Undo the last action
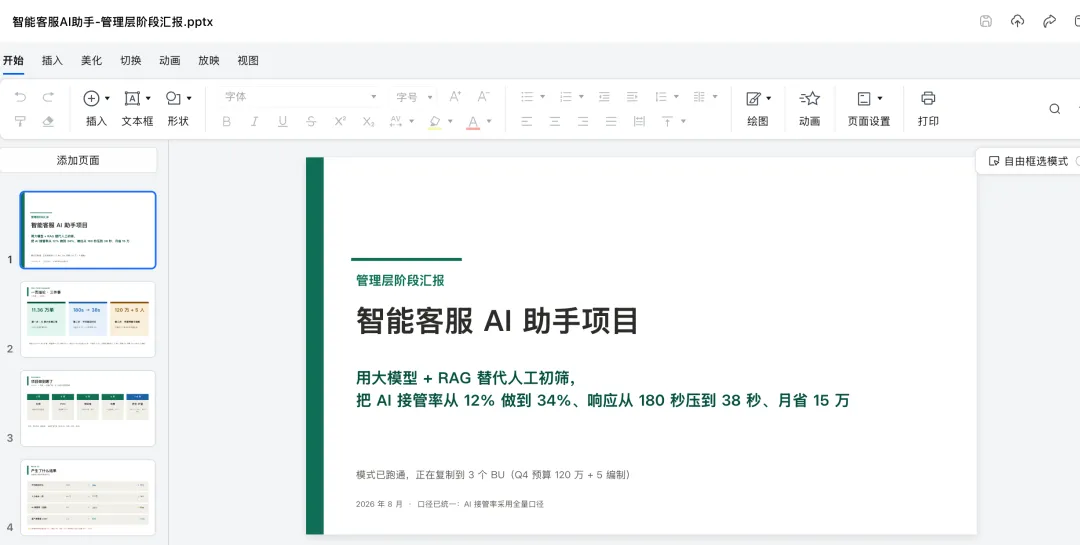This screenshot has width=1080, height=545. pos(20,98)
